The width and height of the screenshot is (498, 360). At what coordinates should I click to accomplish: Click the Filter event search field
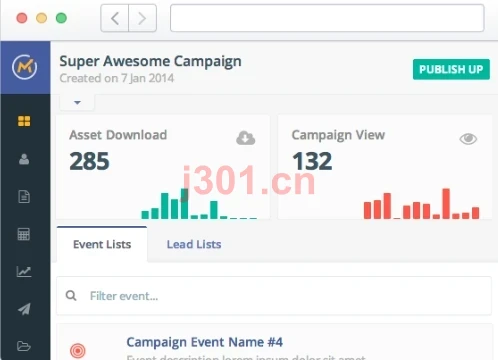coord(274,296)
